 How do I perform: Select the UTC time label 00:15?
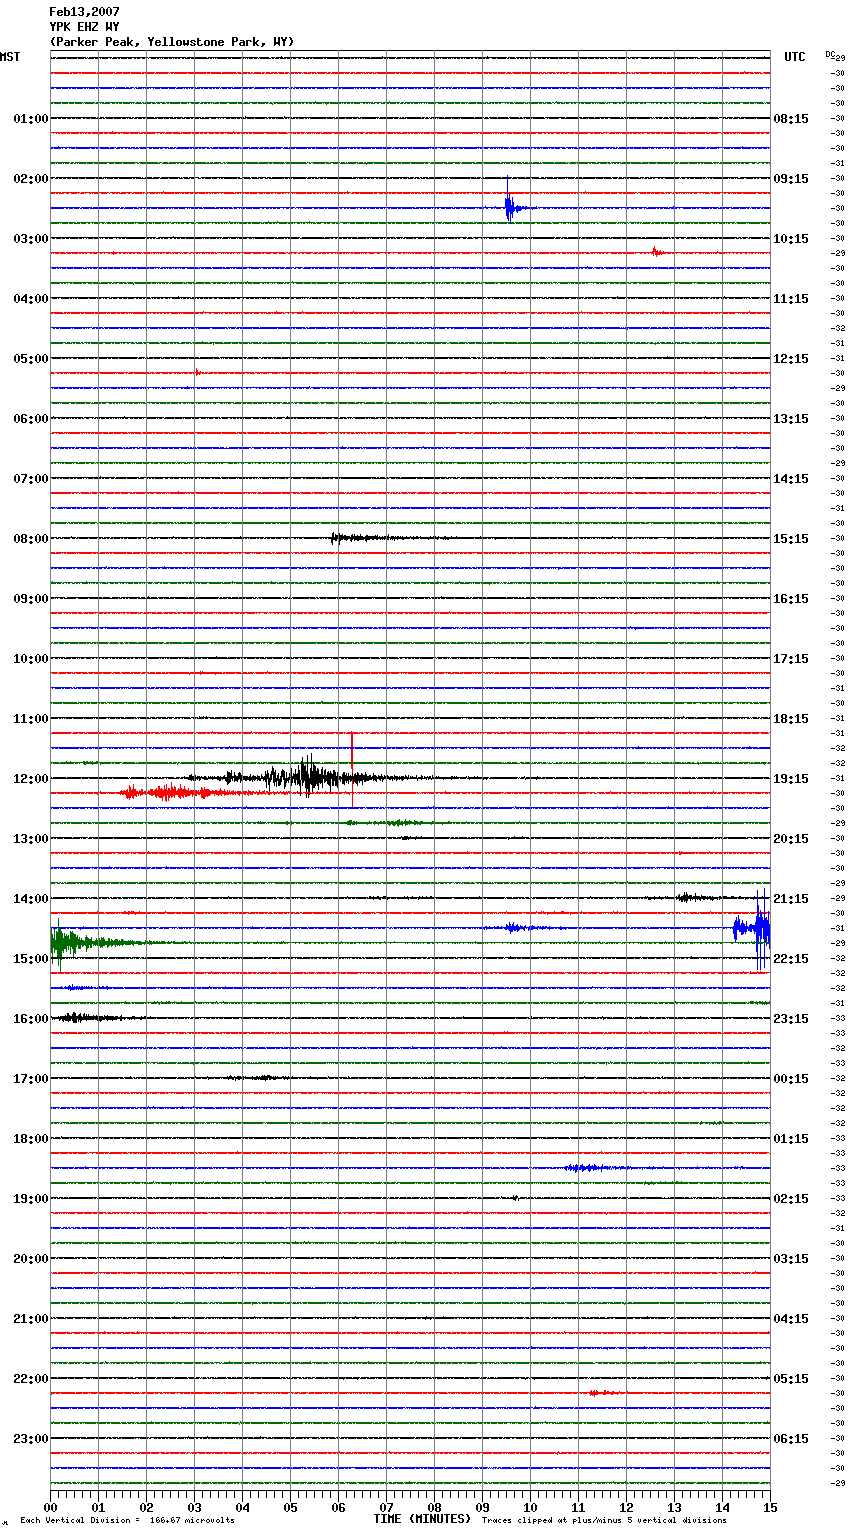pos(791,1079)
